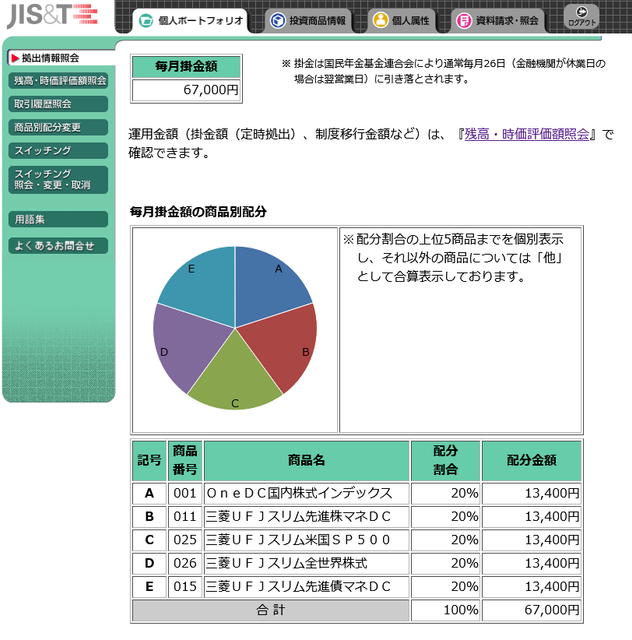Open 残高・時価評価額照会 from the sidebar

[x=58, y=81]
